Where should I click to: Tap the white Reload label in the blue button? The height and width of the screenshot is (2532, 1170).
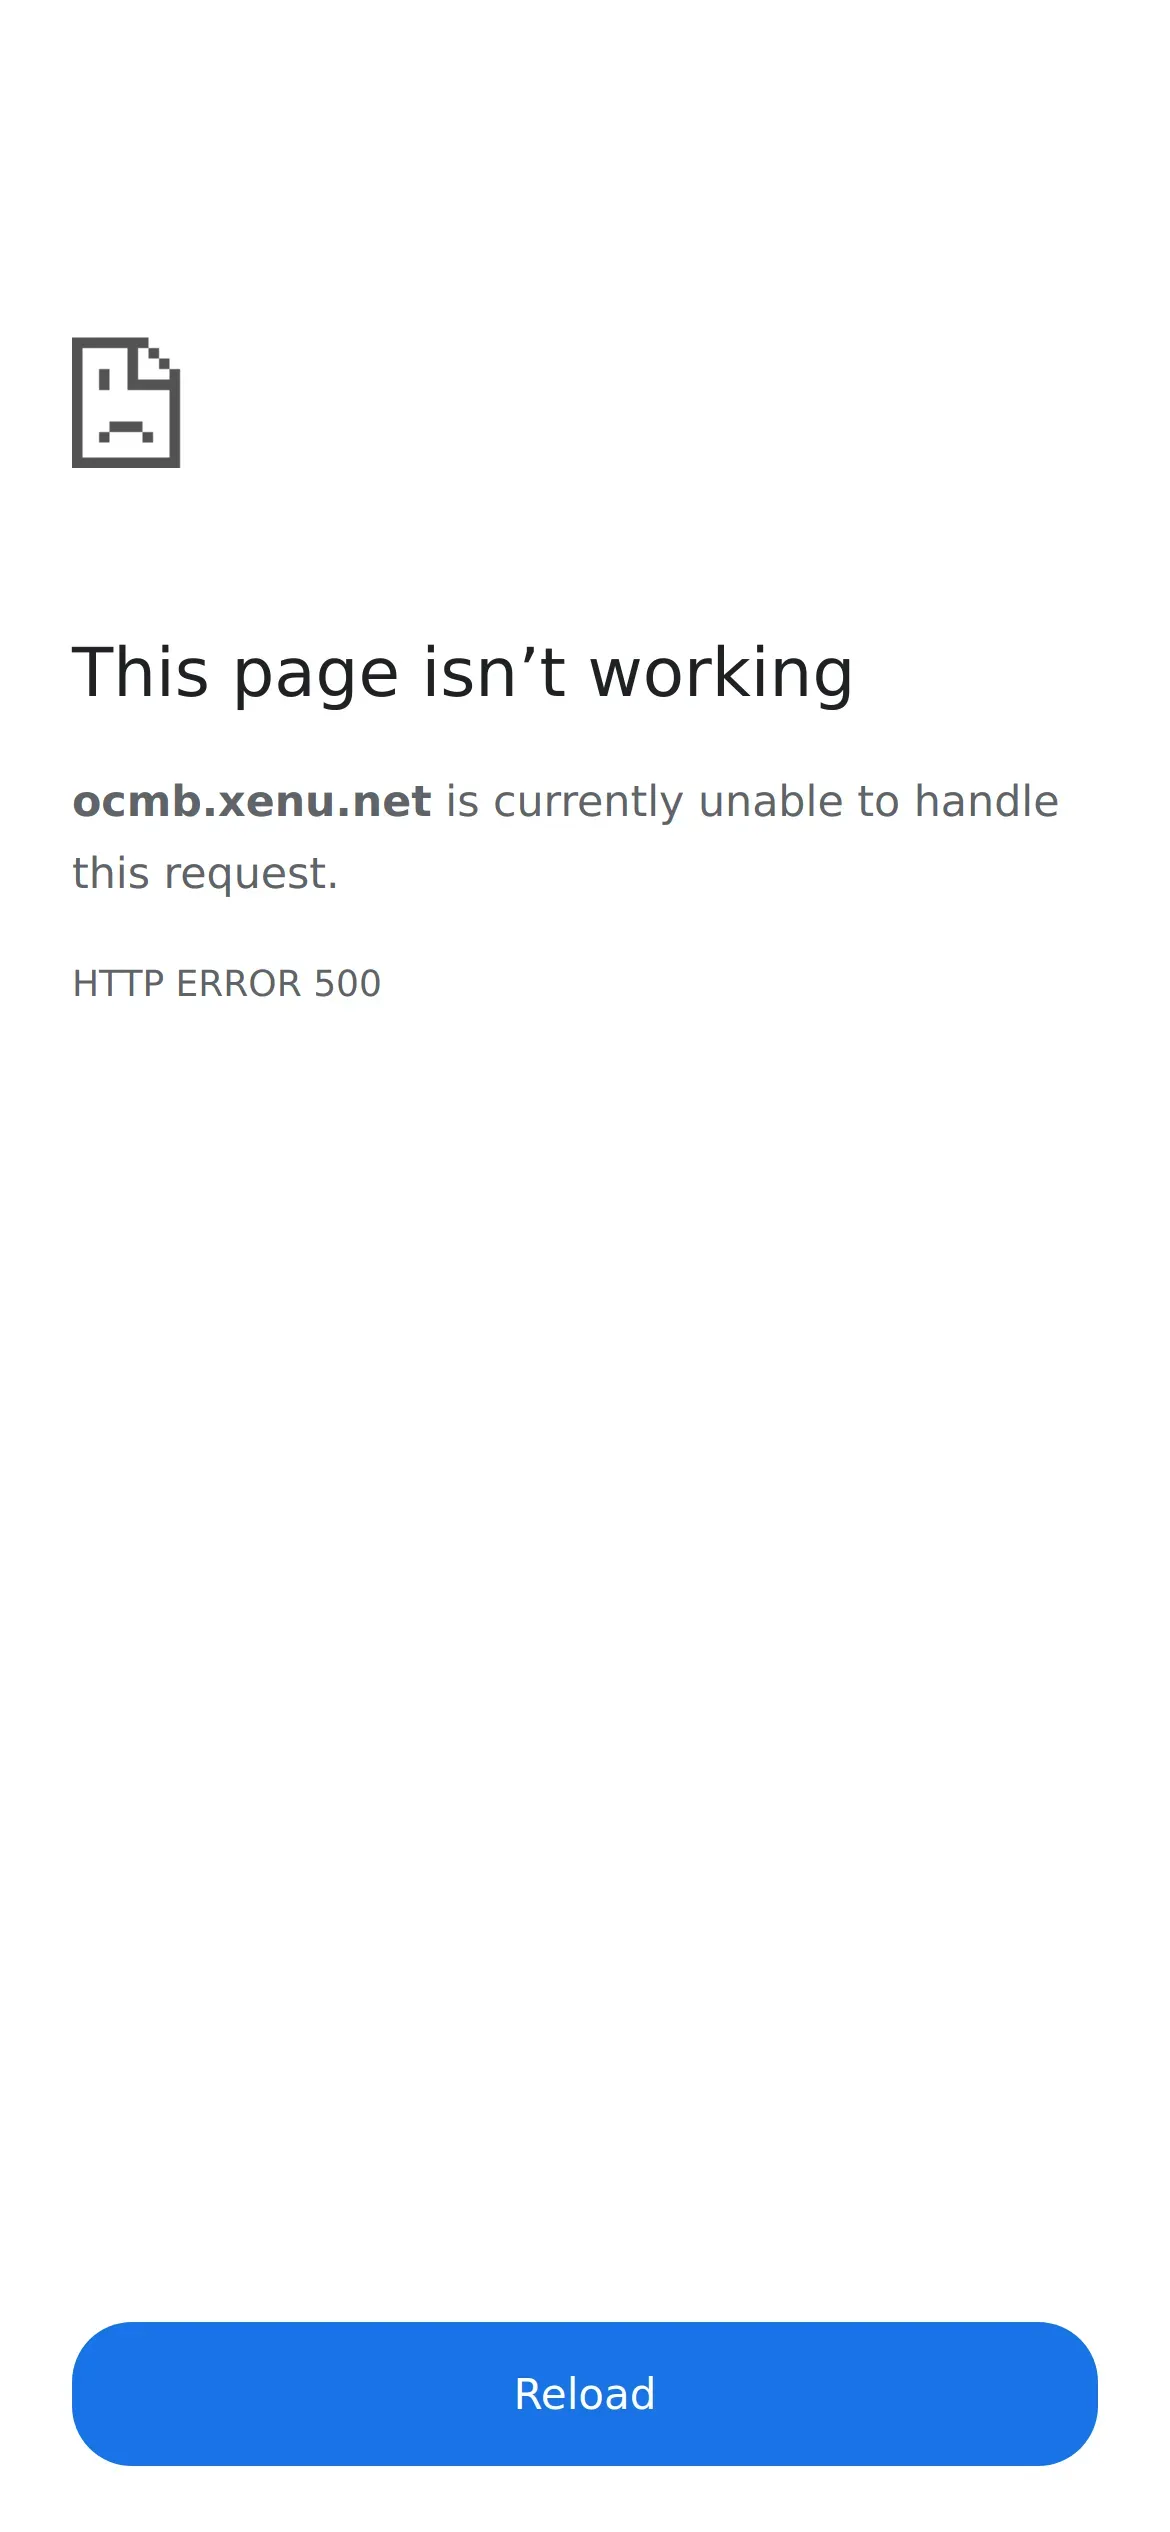(x=584, y=2394)
